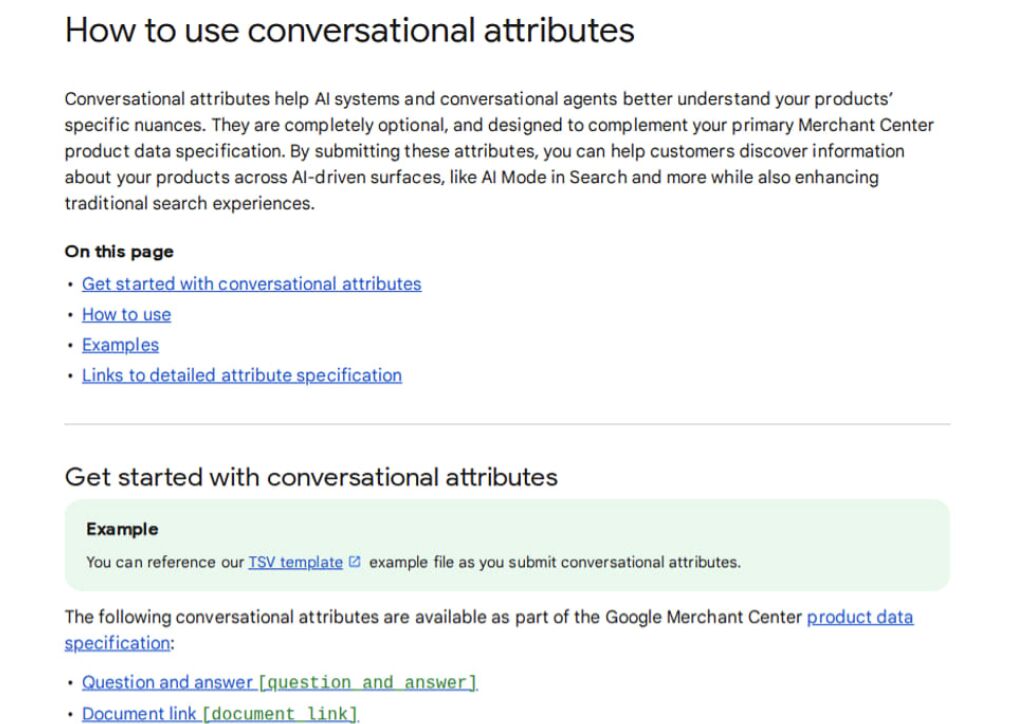Viewport: 1036px width, 724px height.
Task: Click the 'Get started with conversational attributes' section heading
Action: (x=311, y=477)
